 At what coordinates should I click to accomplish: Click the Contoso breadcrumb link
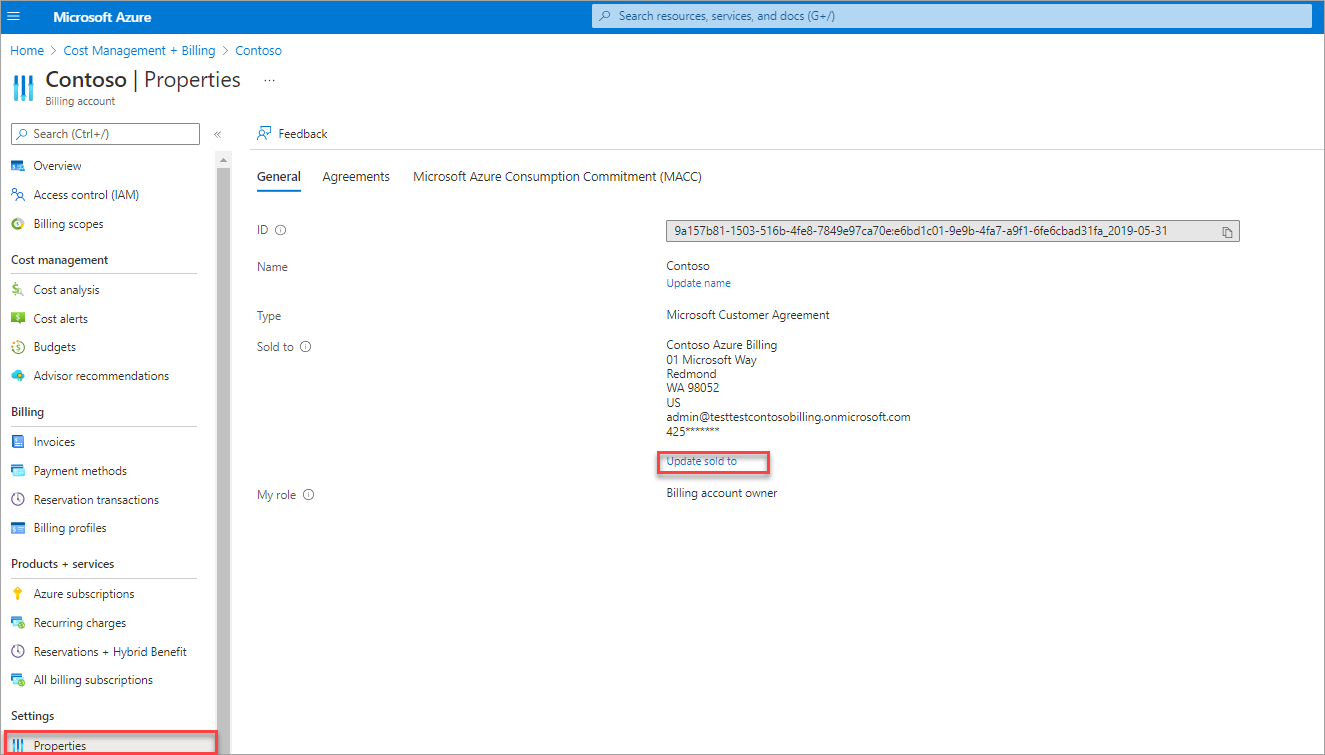coord(258,51)
